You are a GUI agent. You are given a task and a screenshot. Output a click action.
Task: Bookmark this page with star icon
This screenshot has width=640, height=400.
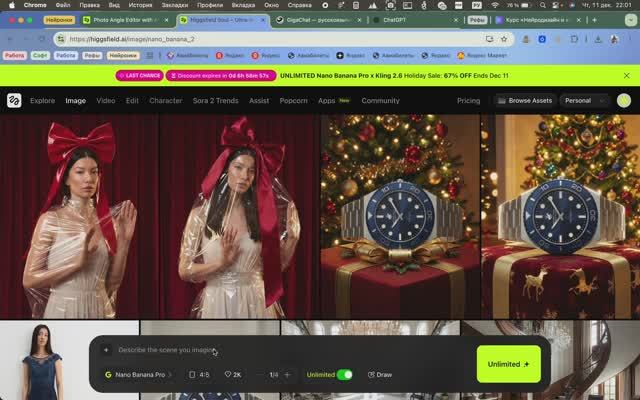pyautogui.click(x=504, y=39)
